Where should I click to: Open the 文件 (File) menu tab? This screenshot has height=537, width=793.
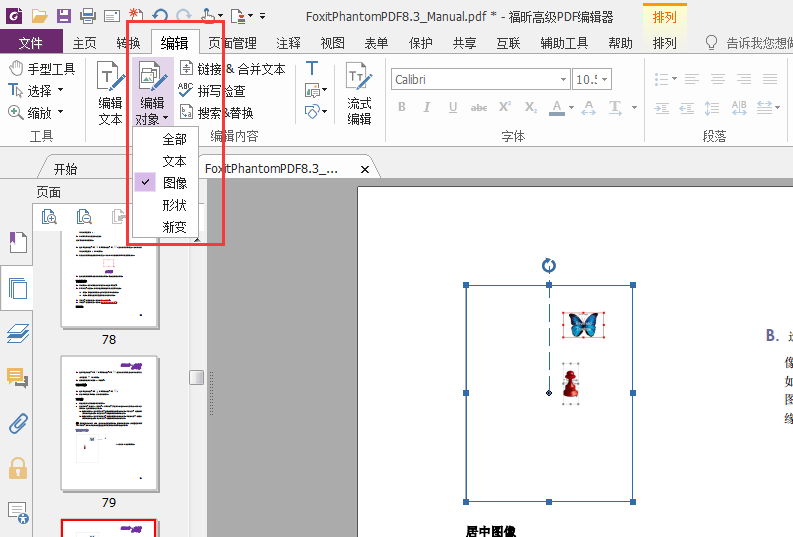(x=31, y=42)
